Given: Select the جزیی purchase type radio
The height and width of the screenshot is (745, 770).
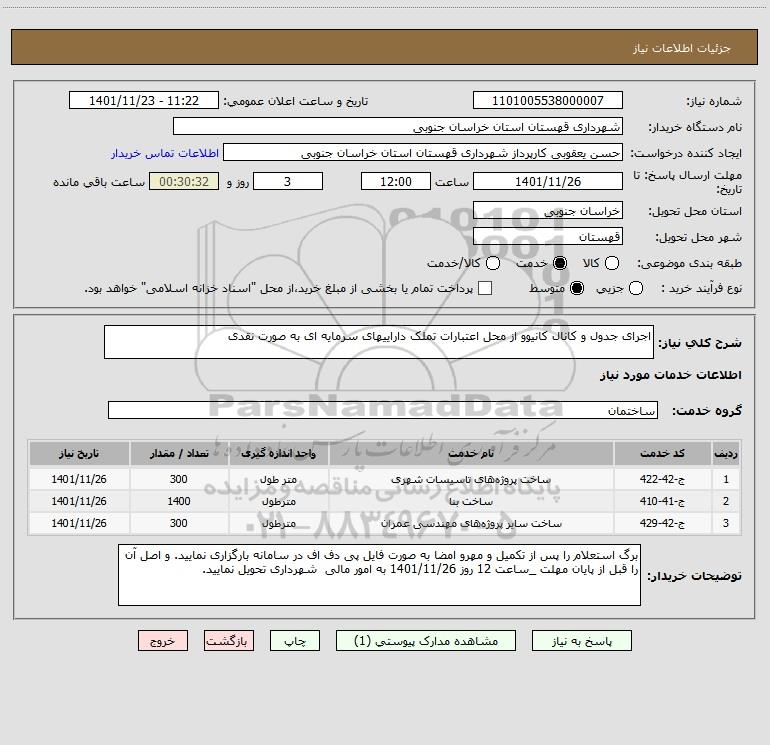Looking at the screenshot, I should coord(635,288).
